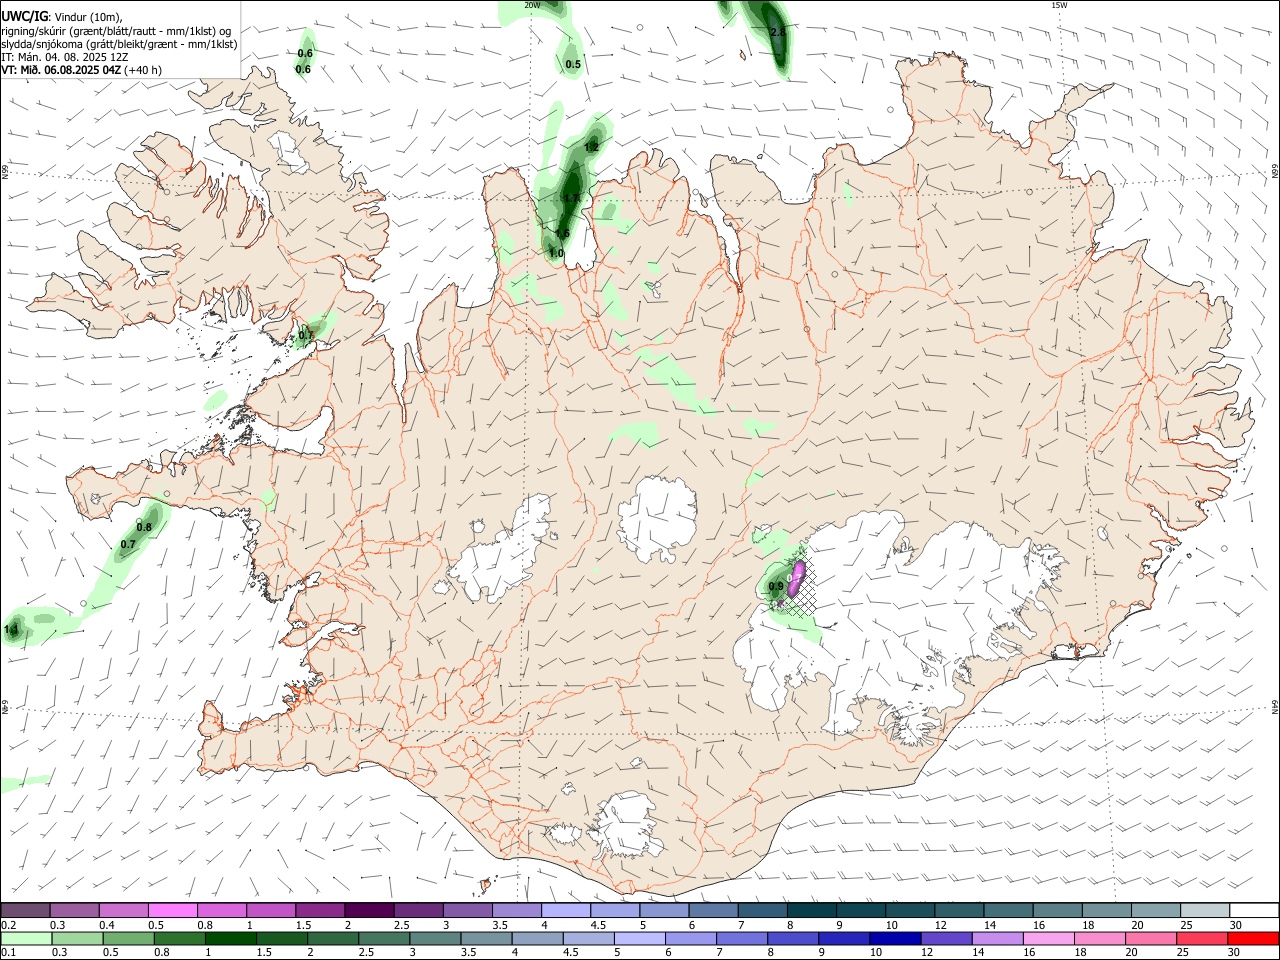Click the '0.9' value beside the purple patch
This screenshot has width=1280, height=960.
pyautogui.click(x=776, y=586)
